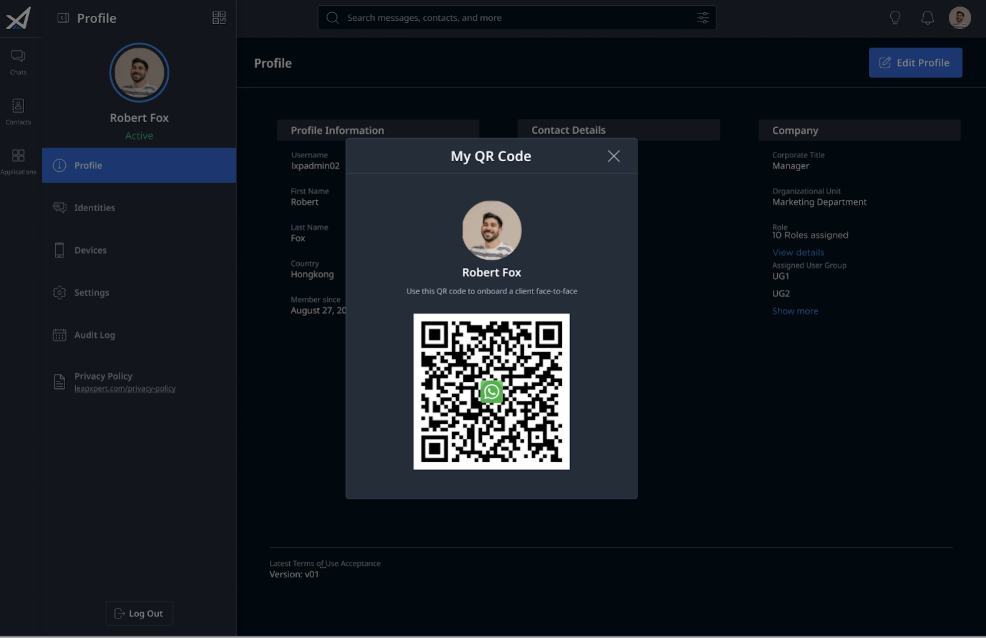Expand user groups with Show more
Viewport: 986px width, 638px height.
795,311
